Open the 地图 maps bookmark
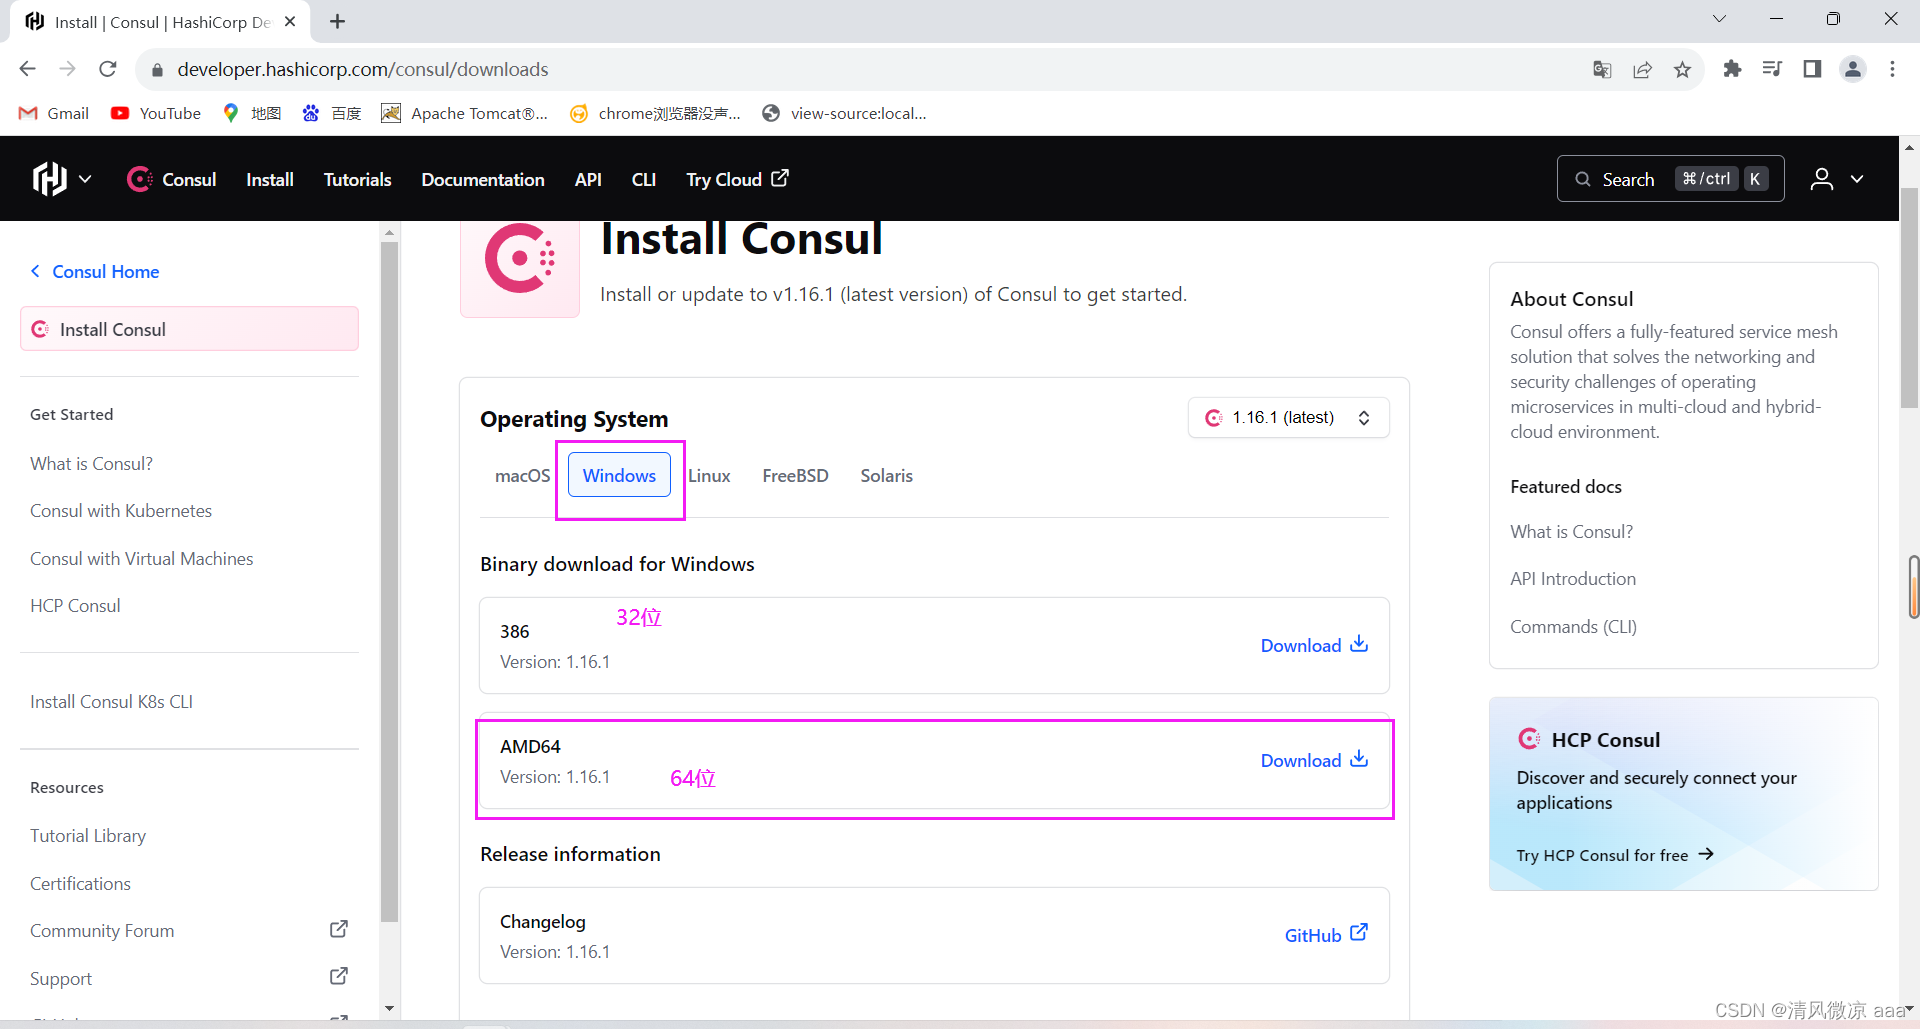1920x1029 pixels. pos(252,113)
